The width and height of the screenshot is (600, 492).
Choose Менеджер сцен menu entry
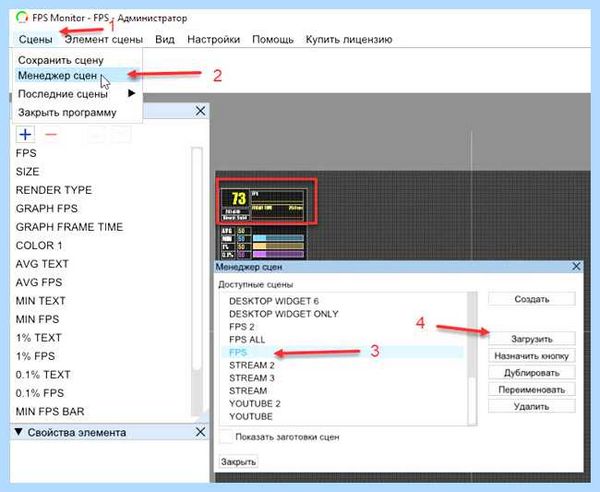[x=78, y=75]
